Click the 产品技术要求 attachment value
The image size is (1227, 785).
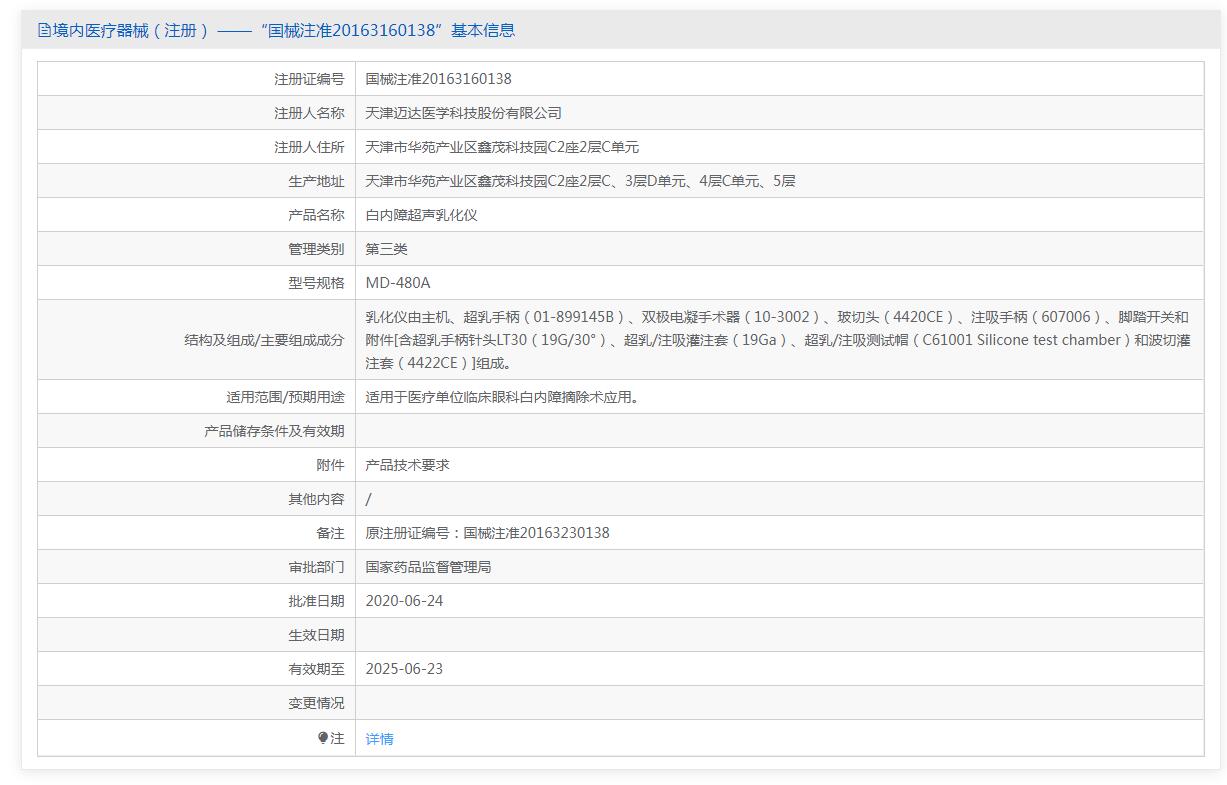click(x=407, y=465)
